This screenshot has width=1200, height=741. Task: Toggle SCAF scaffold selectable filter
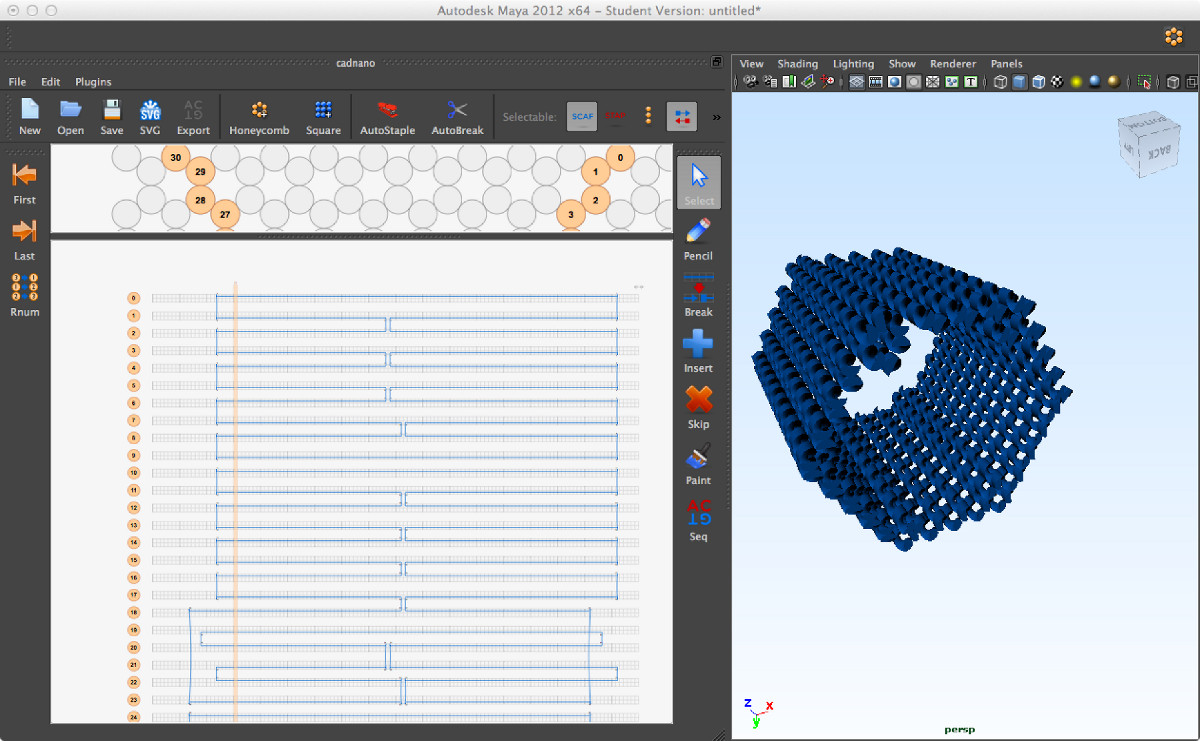click(x=582, y=117)
